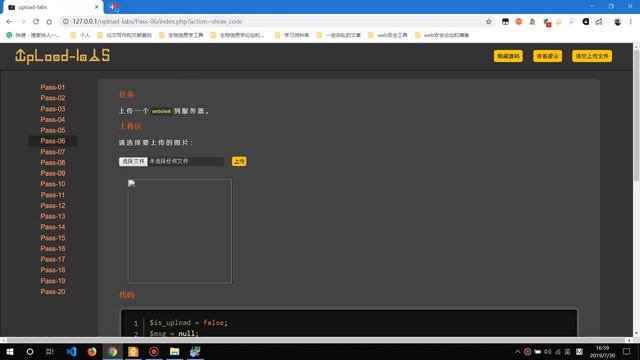Viewport: 640px width, 360px height.
Task: Open File Explorer from the taskbar
Action: 174,351
